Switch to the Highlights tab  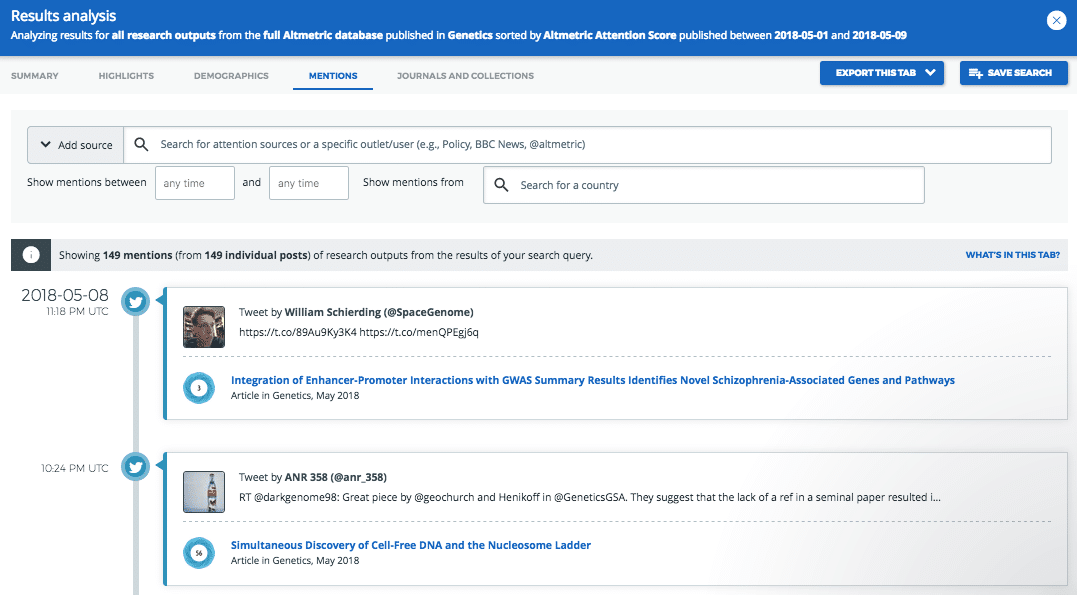(x=126, y=76)
